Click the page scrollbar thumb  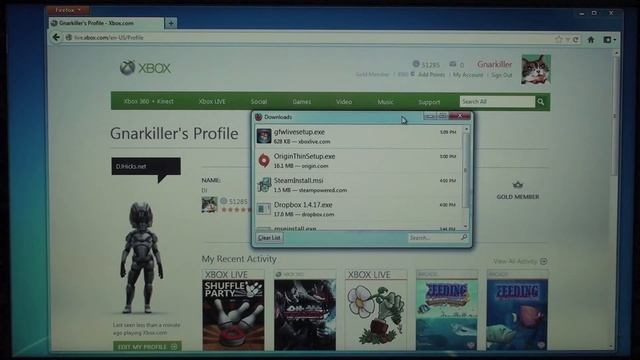point(616,117)
